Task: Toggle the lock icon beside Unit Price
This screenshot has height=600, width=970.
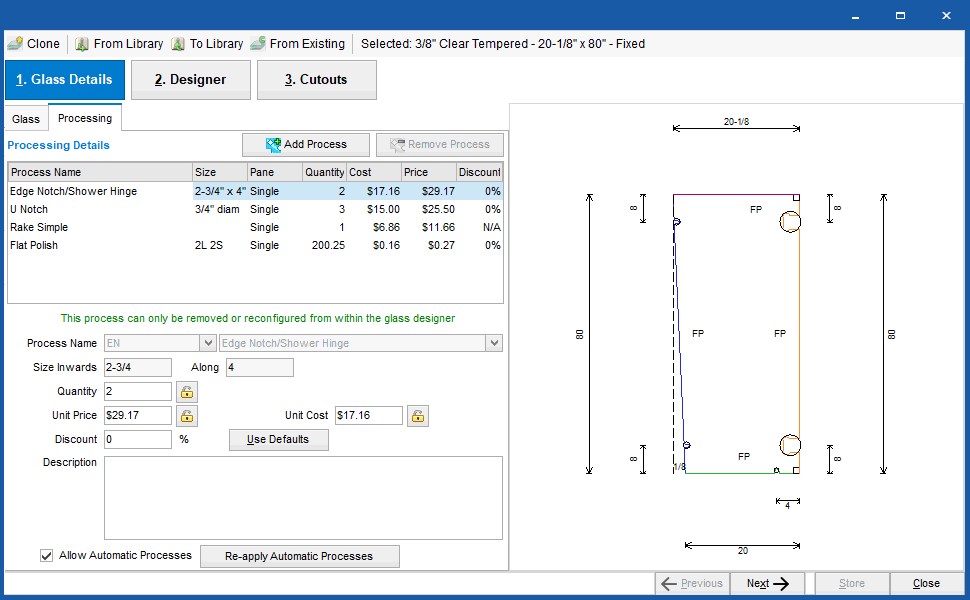Action: pos(187,415)
